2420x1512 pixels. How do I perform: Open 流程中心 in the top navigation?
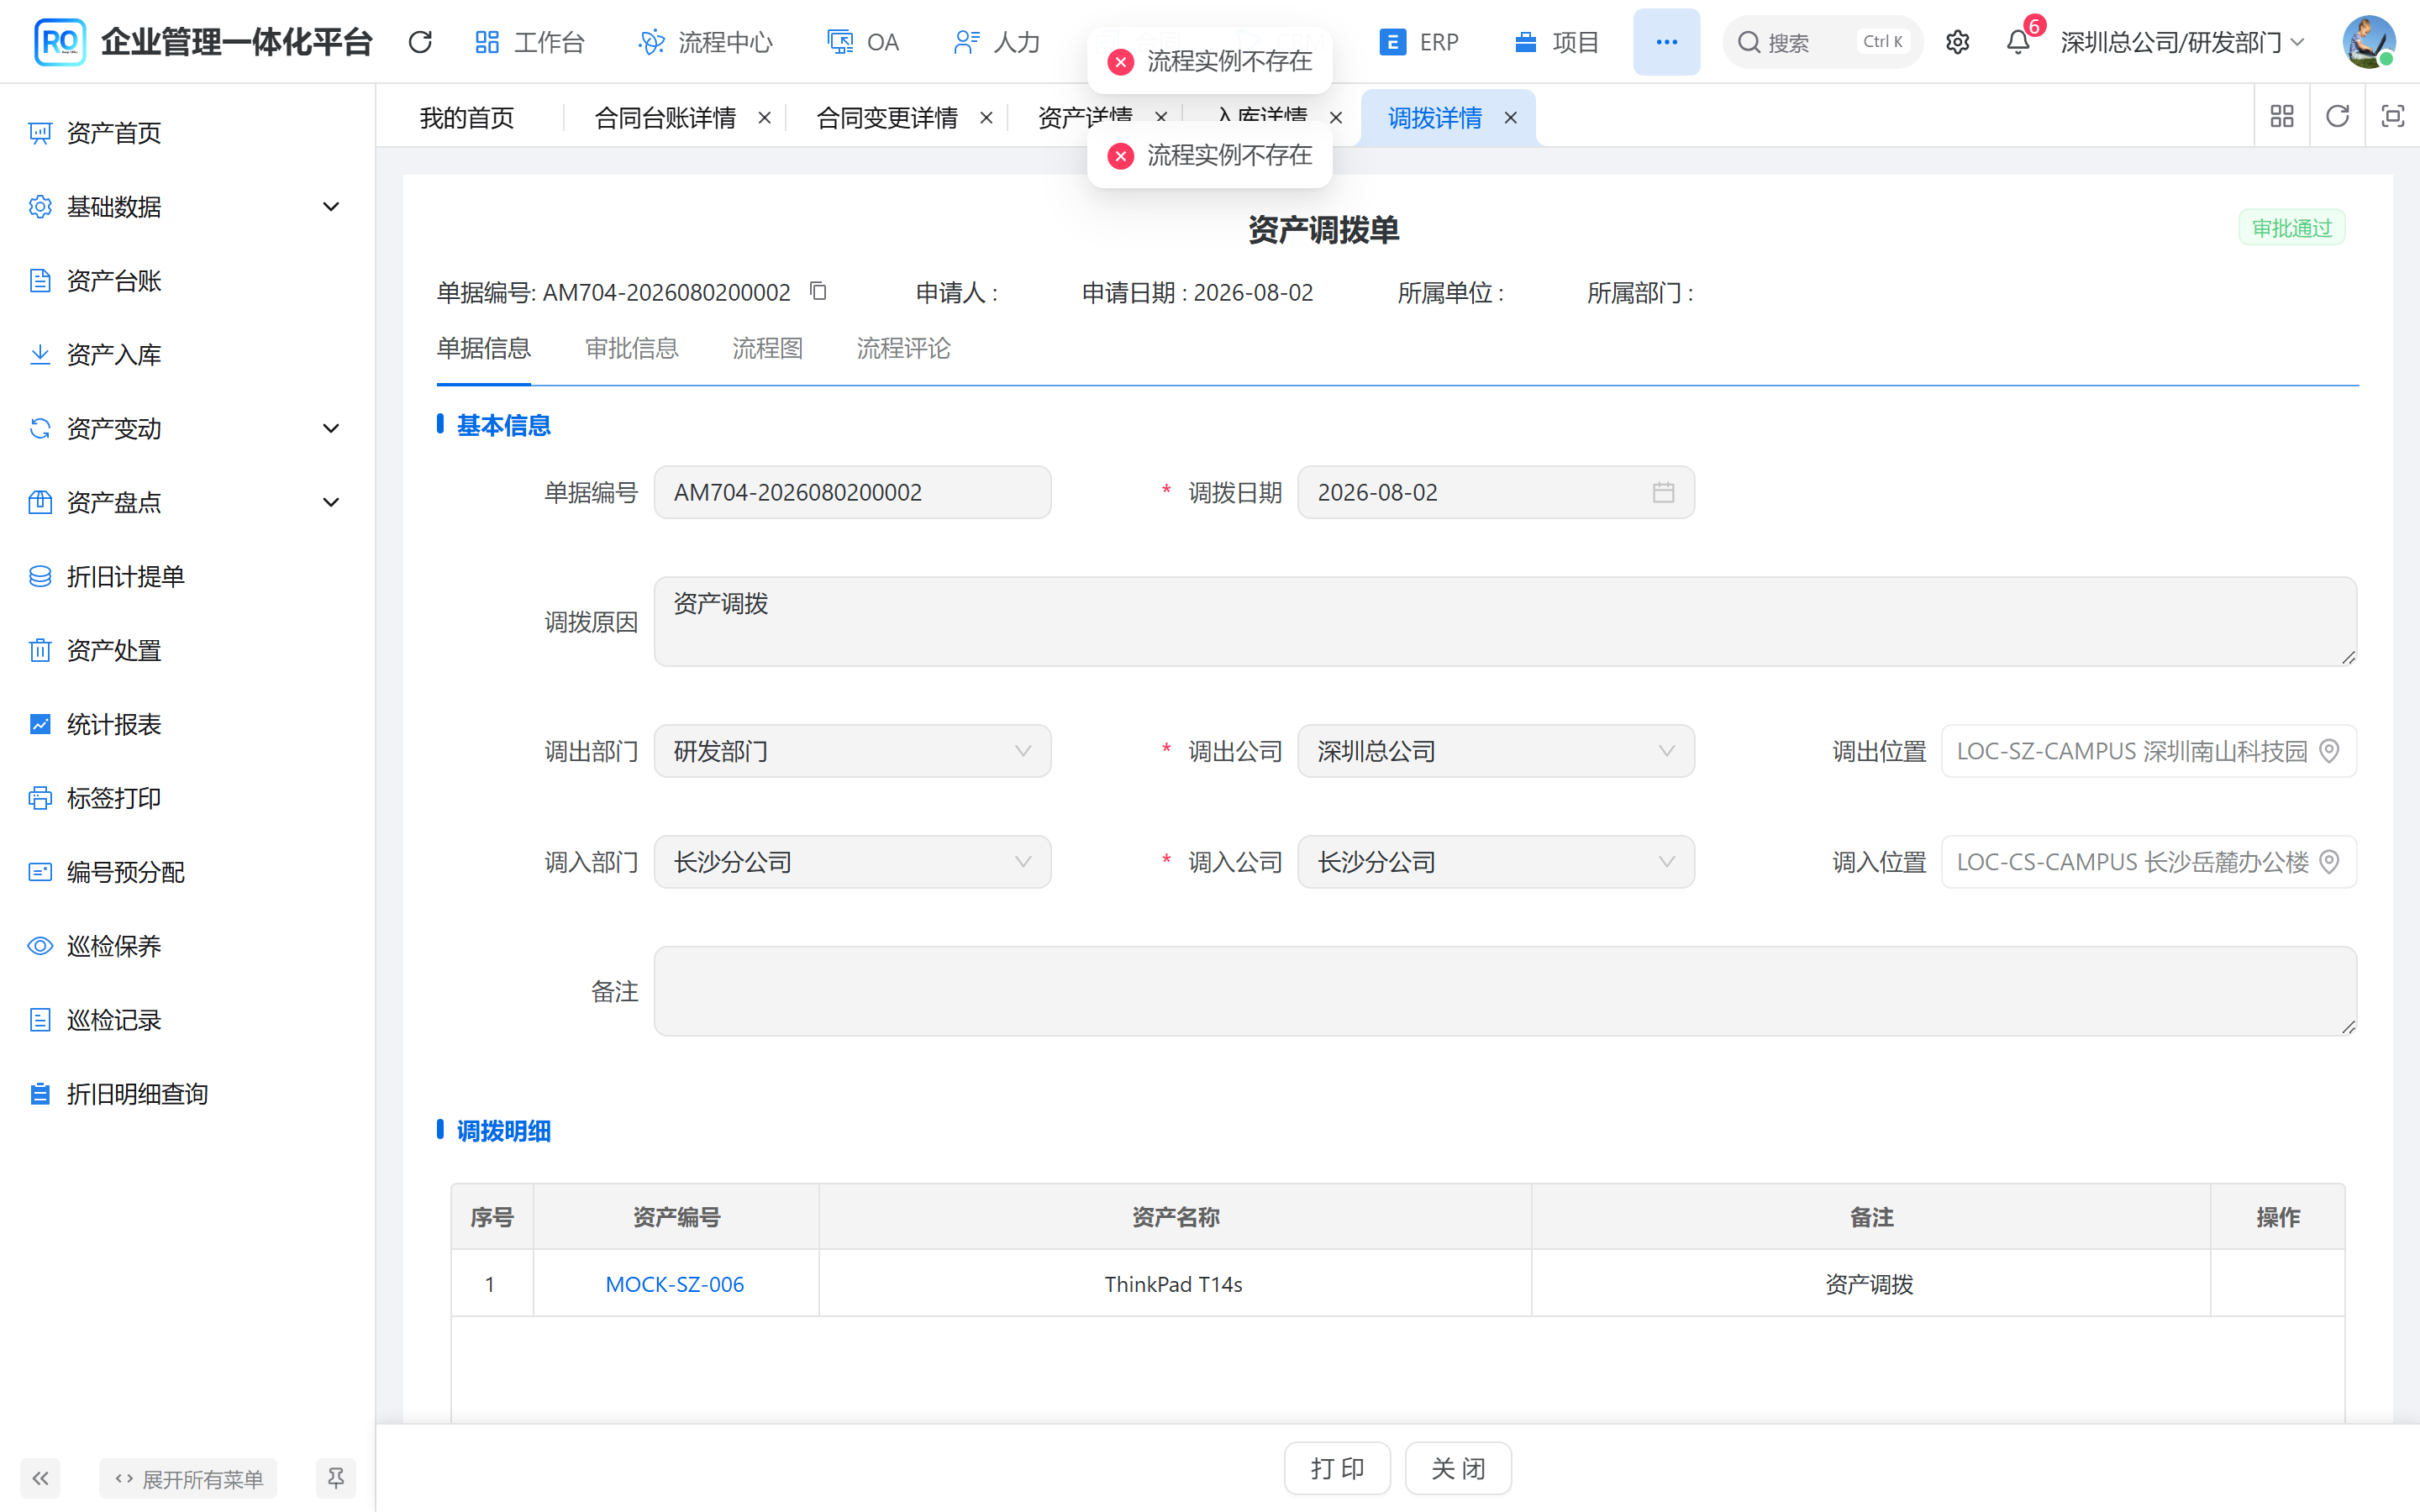(x=706, y=42)
